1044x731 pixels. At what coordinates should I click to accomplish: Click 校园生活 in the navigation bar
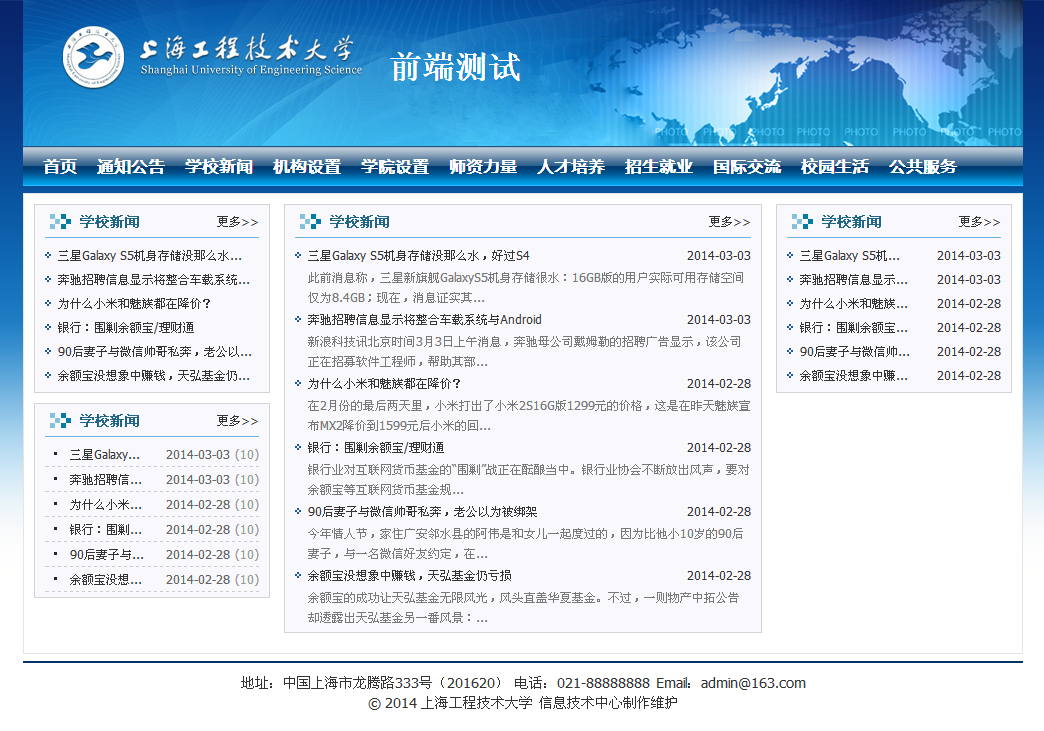coord(835,167)
